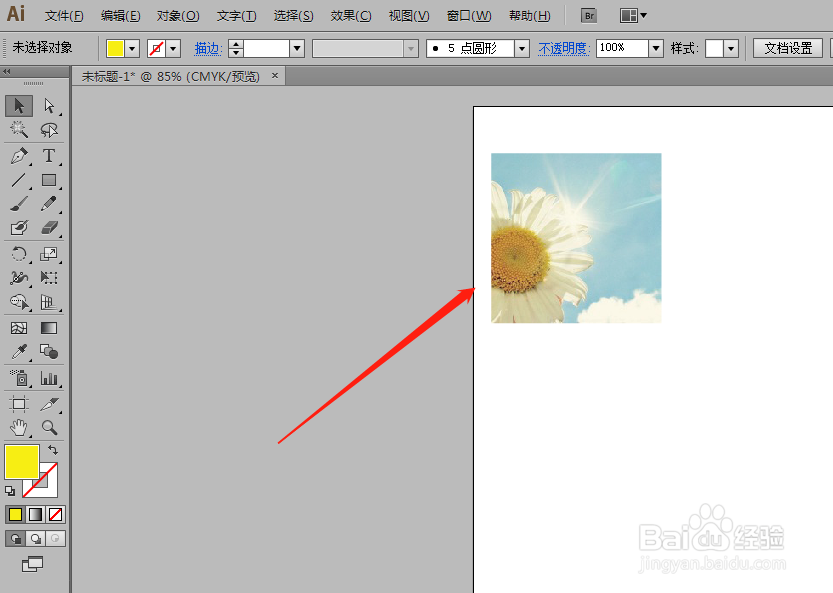This screenshot has height=593, width=833.
Task: Select the Mesh tool
Action: tap(19, 328)
